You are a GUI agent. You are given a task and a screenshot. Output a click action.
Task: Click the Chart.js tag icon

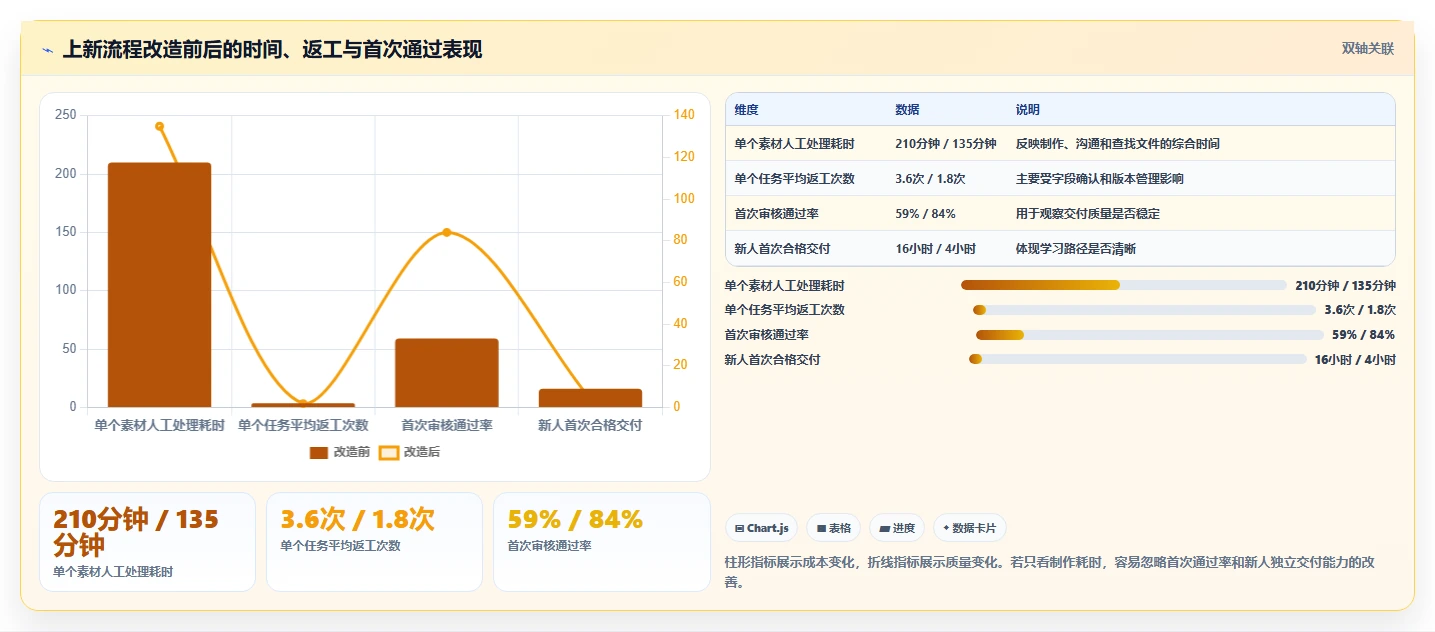[739, 528]
